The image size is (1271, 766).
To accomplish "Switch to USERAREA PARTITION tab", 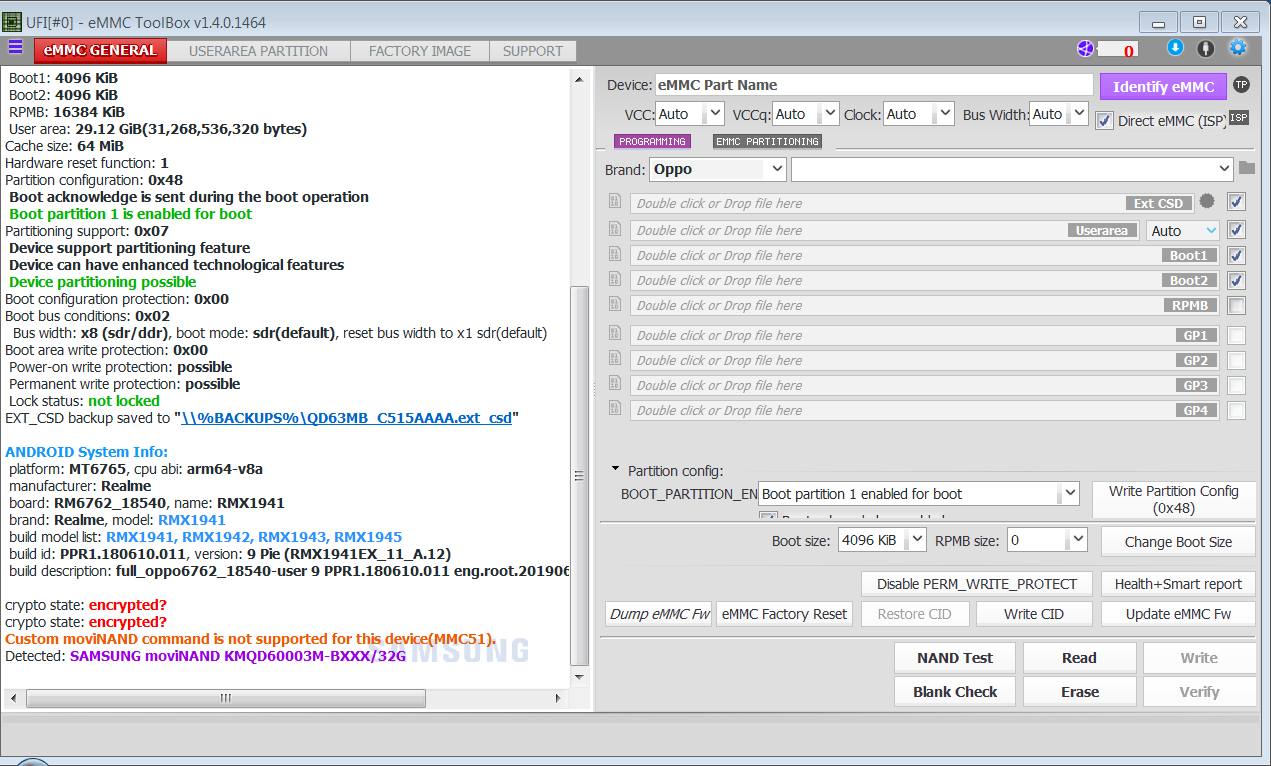I will [x=258, y=51].
